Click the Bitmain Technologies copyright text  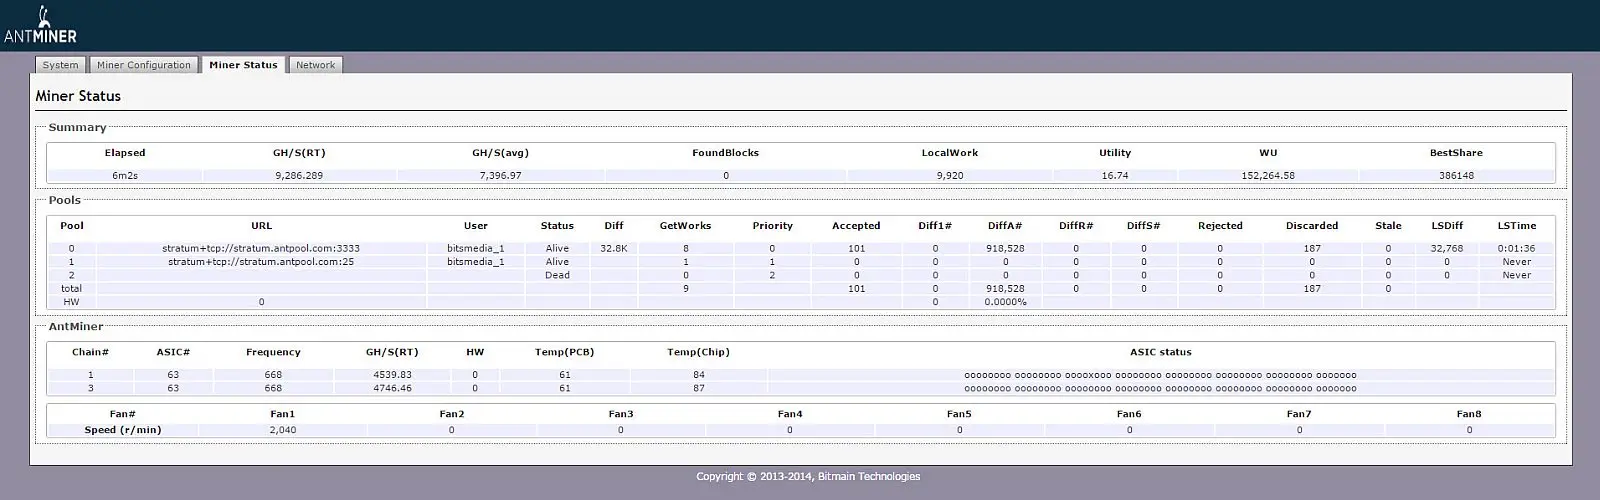[x=808, y=476]
